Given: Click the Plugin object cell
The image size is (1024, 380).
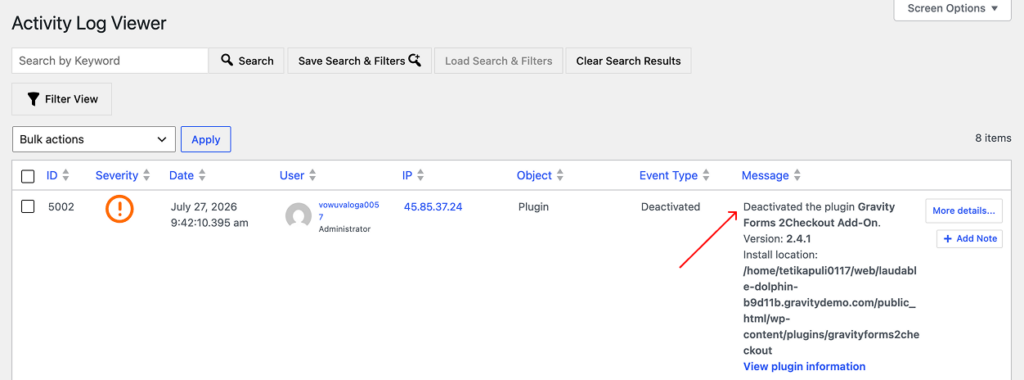Looking at the screenshot, I should [534, 207].
